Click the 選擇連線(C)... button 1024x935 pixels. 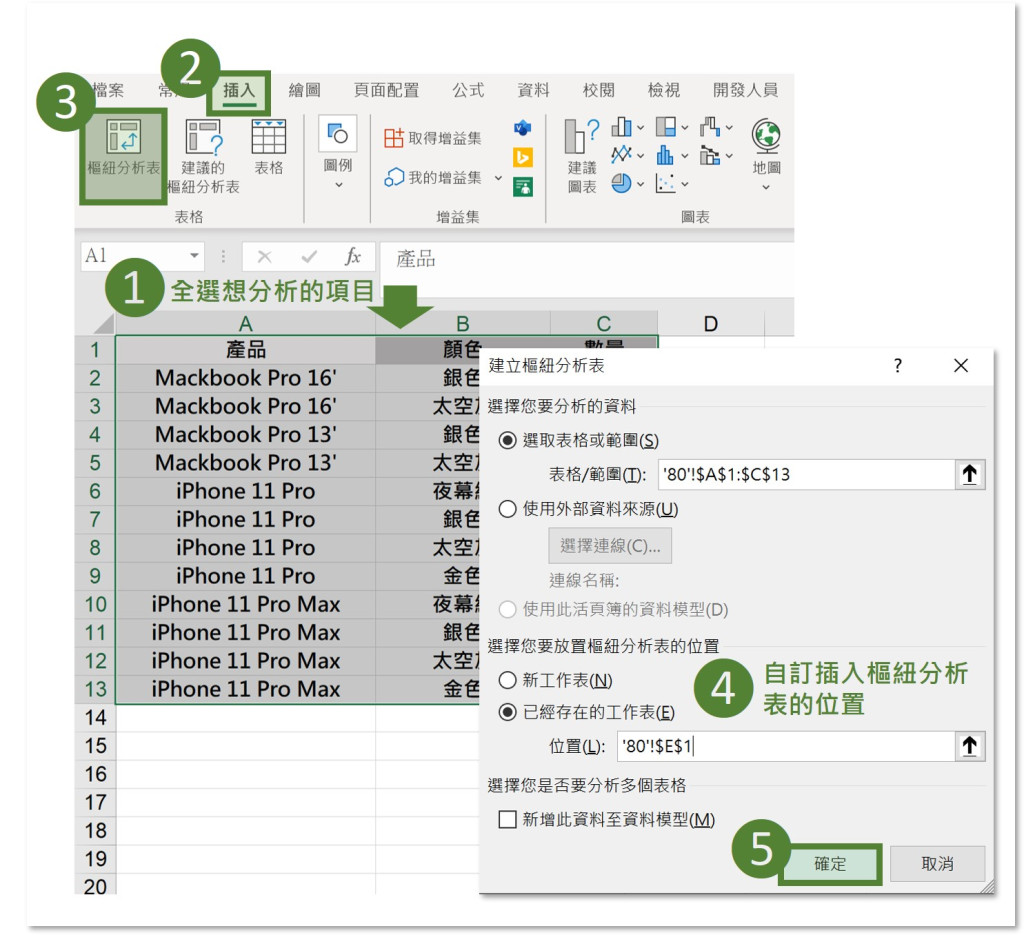(609, 545)
